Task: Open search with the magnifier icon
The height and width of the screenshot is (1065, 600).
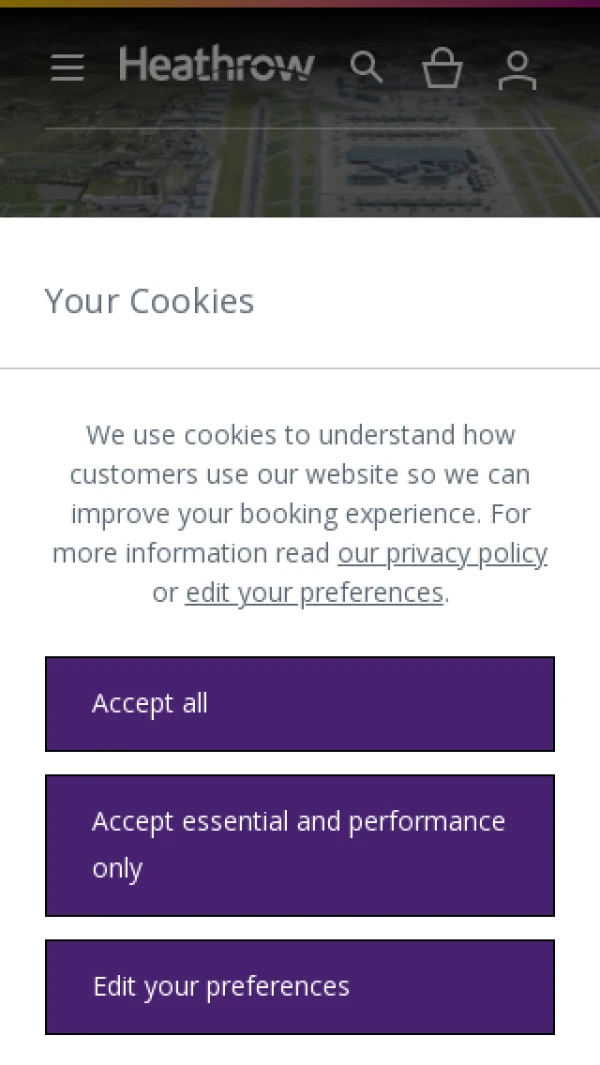Action: [x=366, y=67]
